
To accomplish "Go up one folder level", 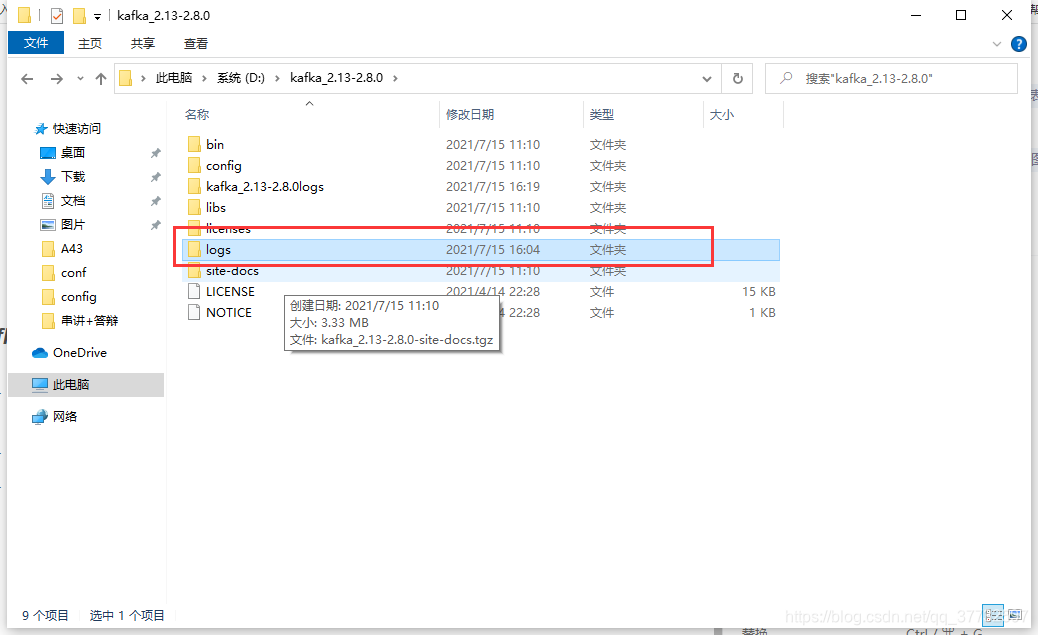I will click(101, 79).
